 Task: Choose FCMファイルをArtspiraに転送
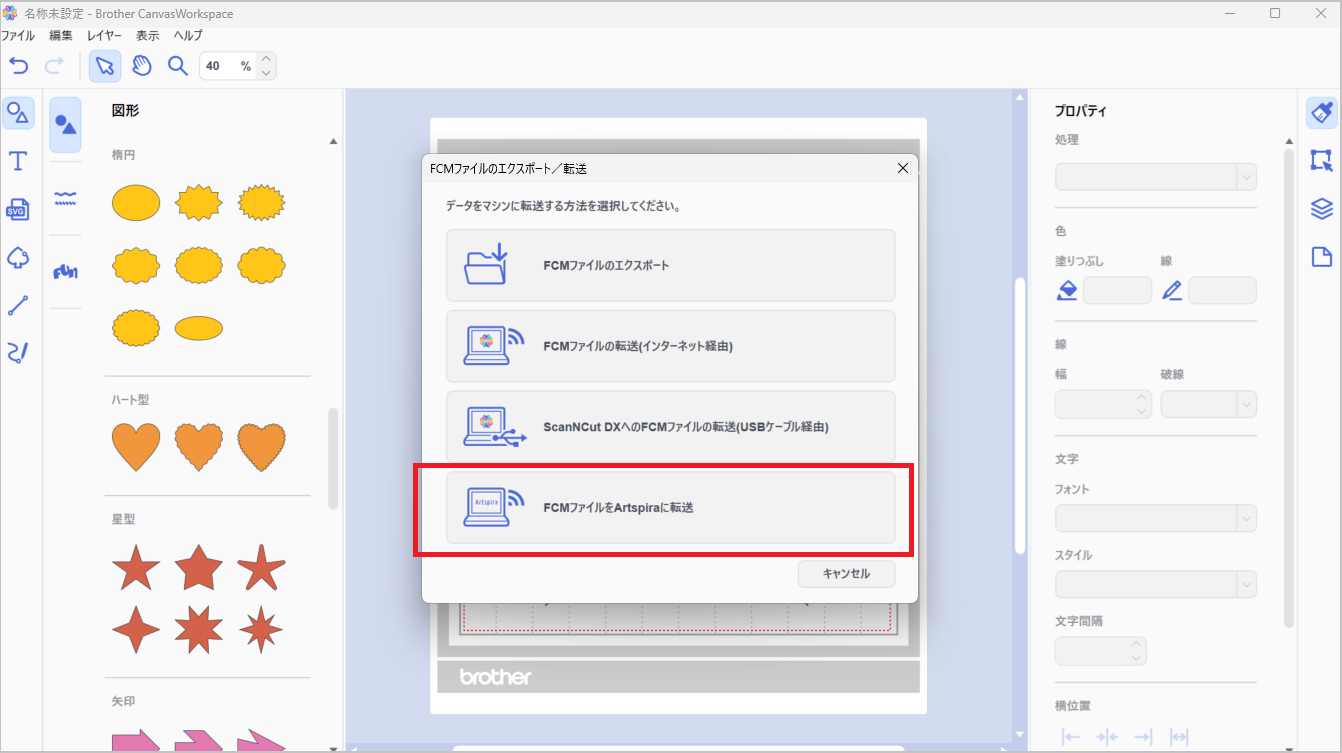670,508
